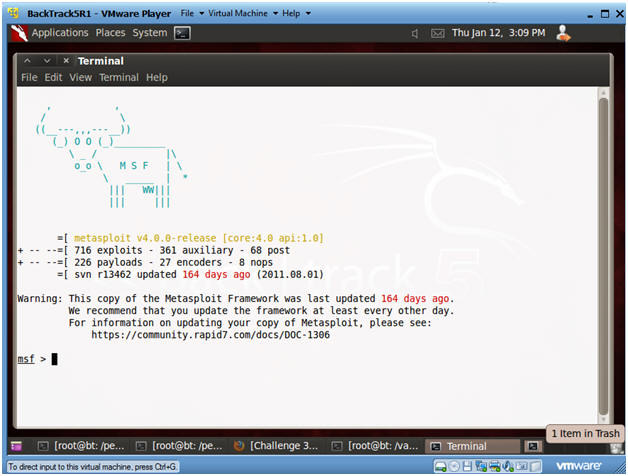628x476 pixels.
Task: Click the scrollbar up arrow in the terminal
Action: pyautogui.click(x=604, y=93)
